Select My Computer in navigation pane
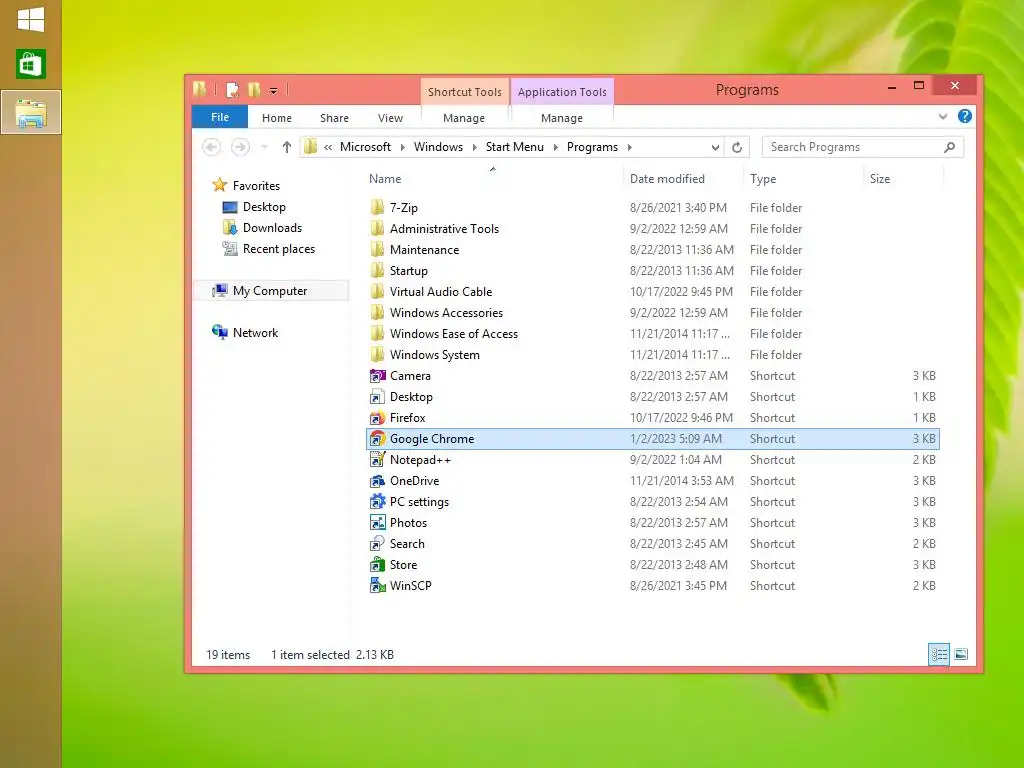Image resolution: width=1024 pixels, height=768 pixels. [270, 291]
